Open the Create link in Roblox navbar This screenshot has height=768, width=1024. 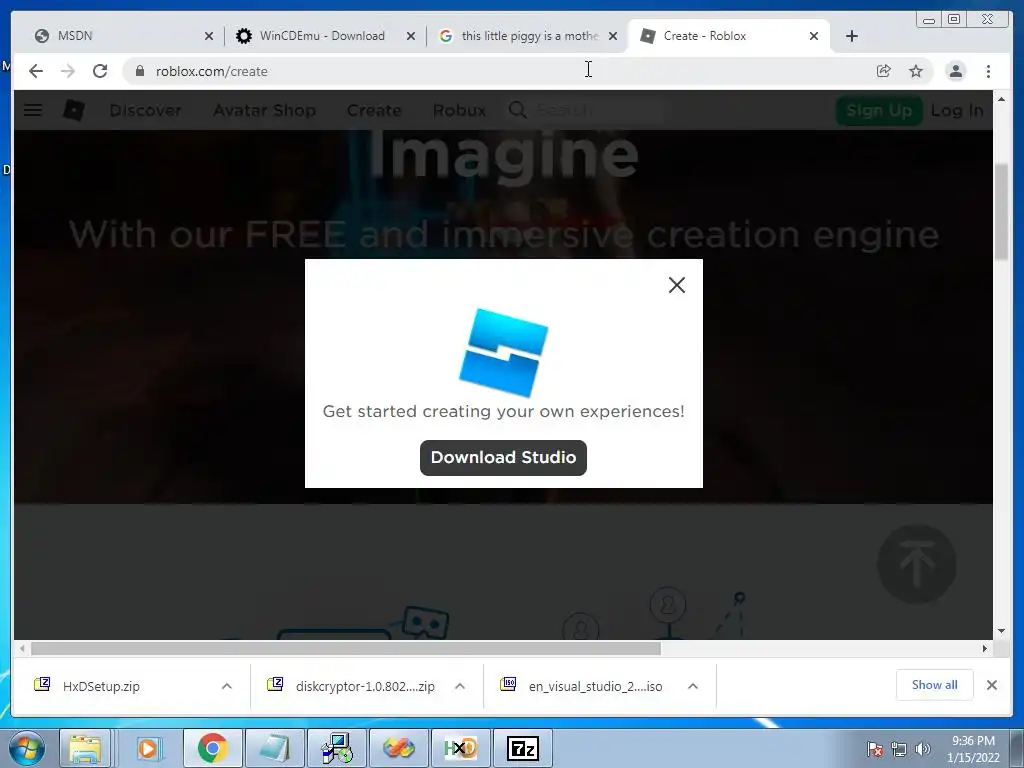(x=374, y=110)
